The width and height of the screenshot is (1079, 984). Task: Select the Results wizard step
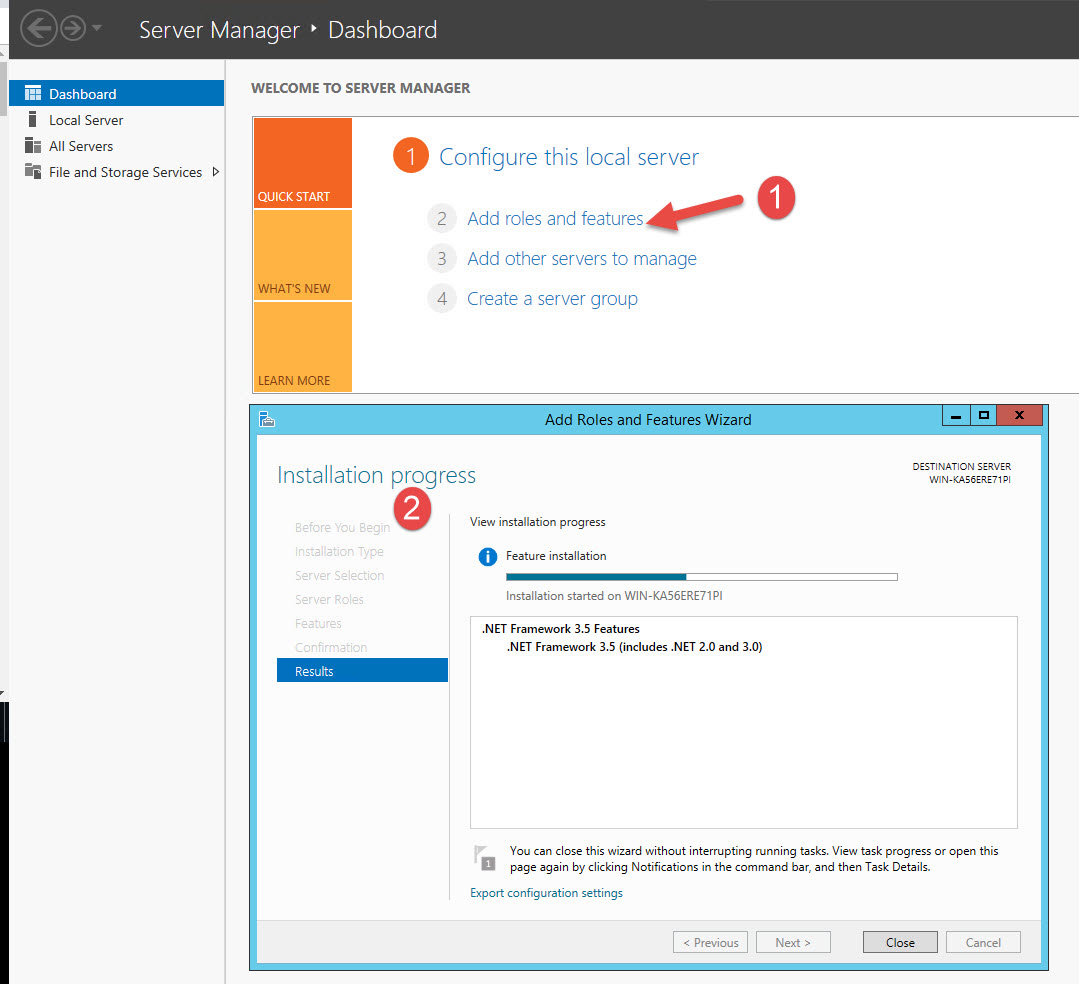[x=362, y=671]
